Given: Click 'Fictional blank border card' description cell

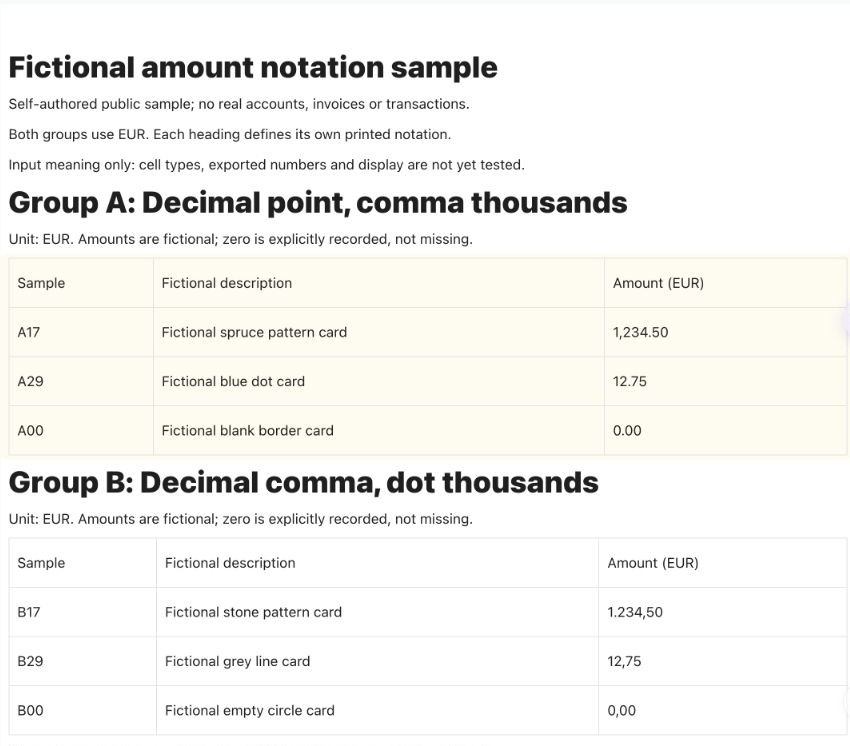Looking at the screenshot, I should tap(379, 430).
